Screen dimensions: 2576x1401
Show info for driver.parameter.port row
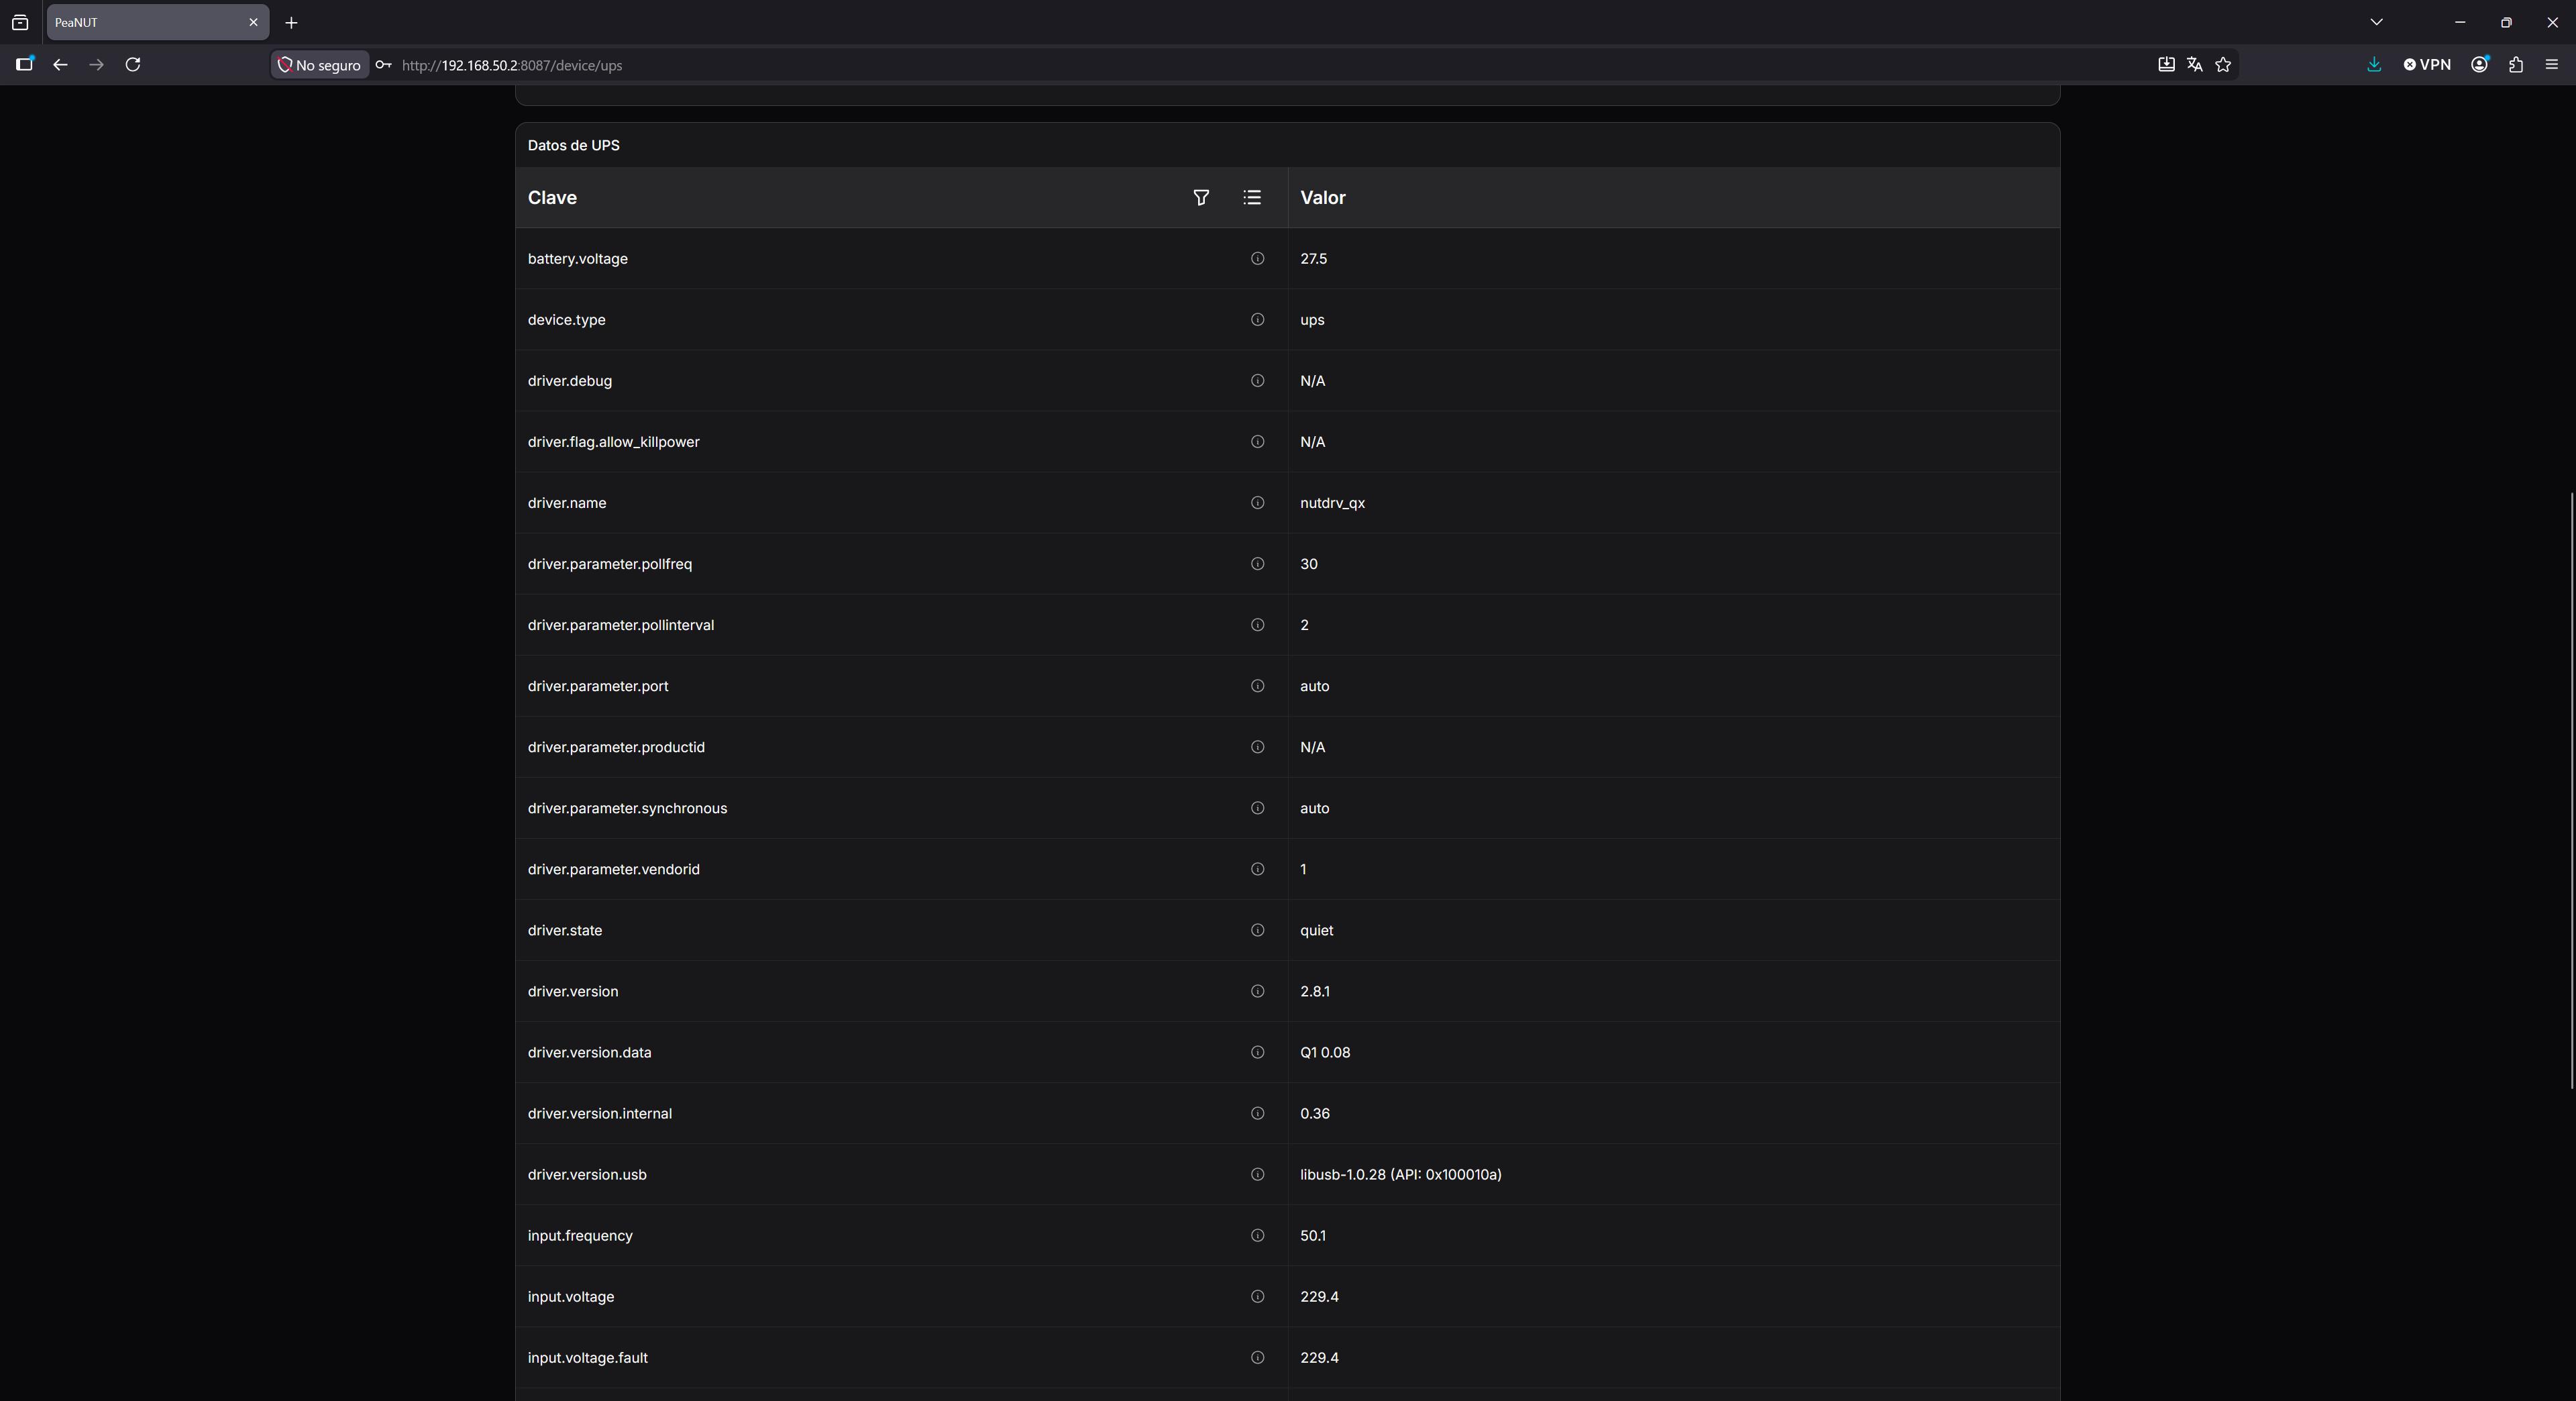(1257, 686)
